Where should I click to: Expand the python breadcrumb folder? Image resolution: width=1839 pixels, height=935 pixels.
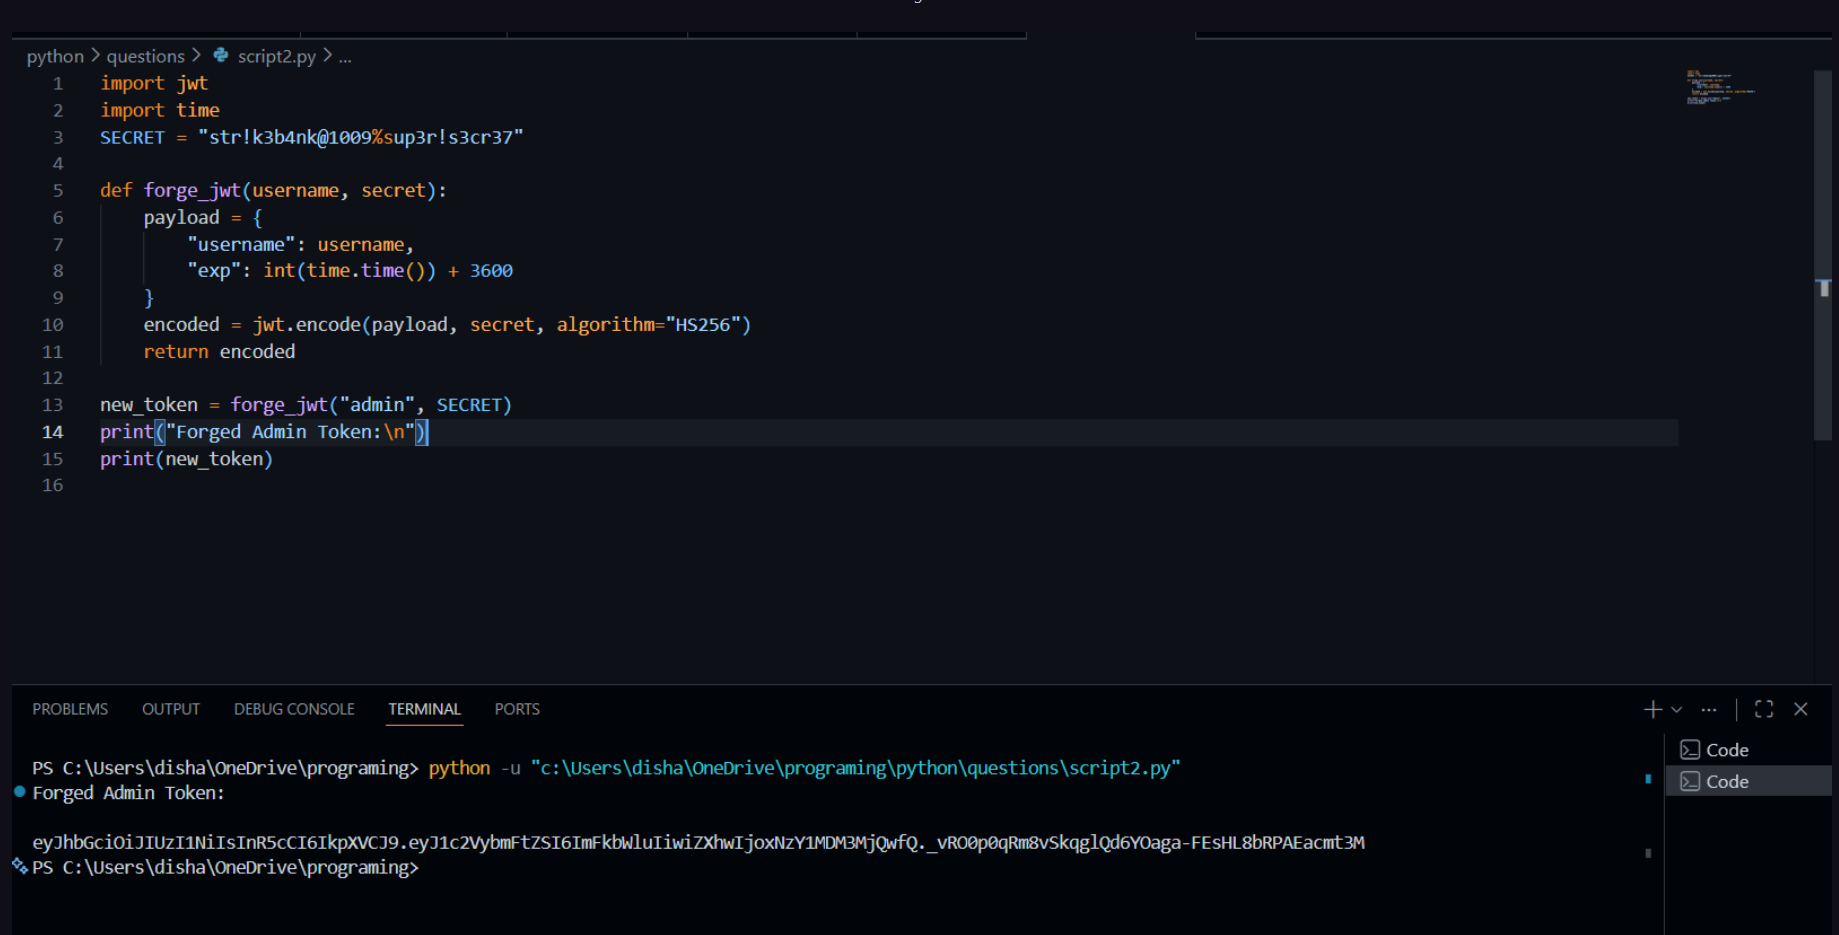click(55, 56)
